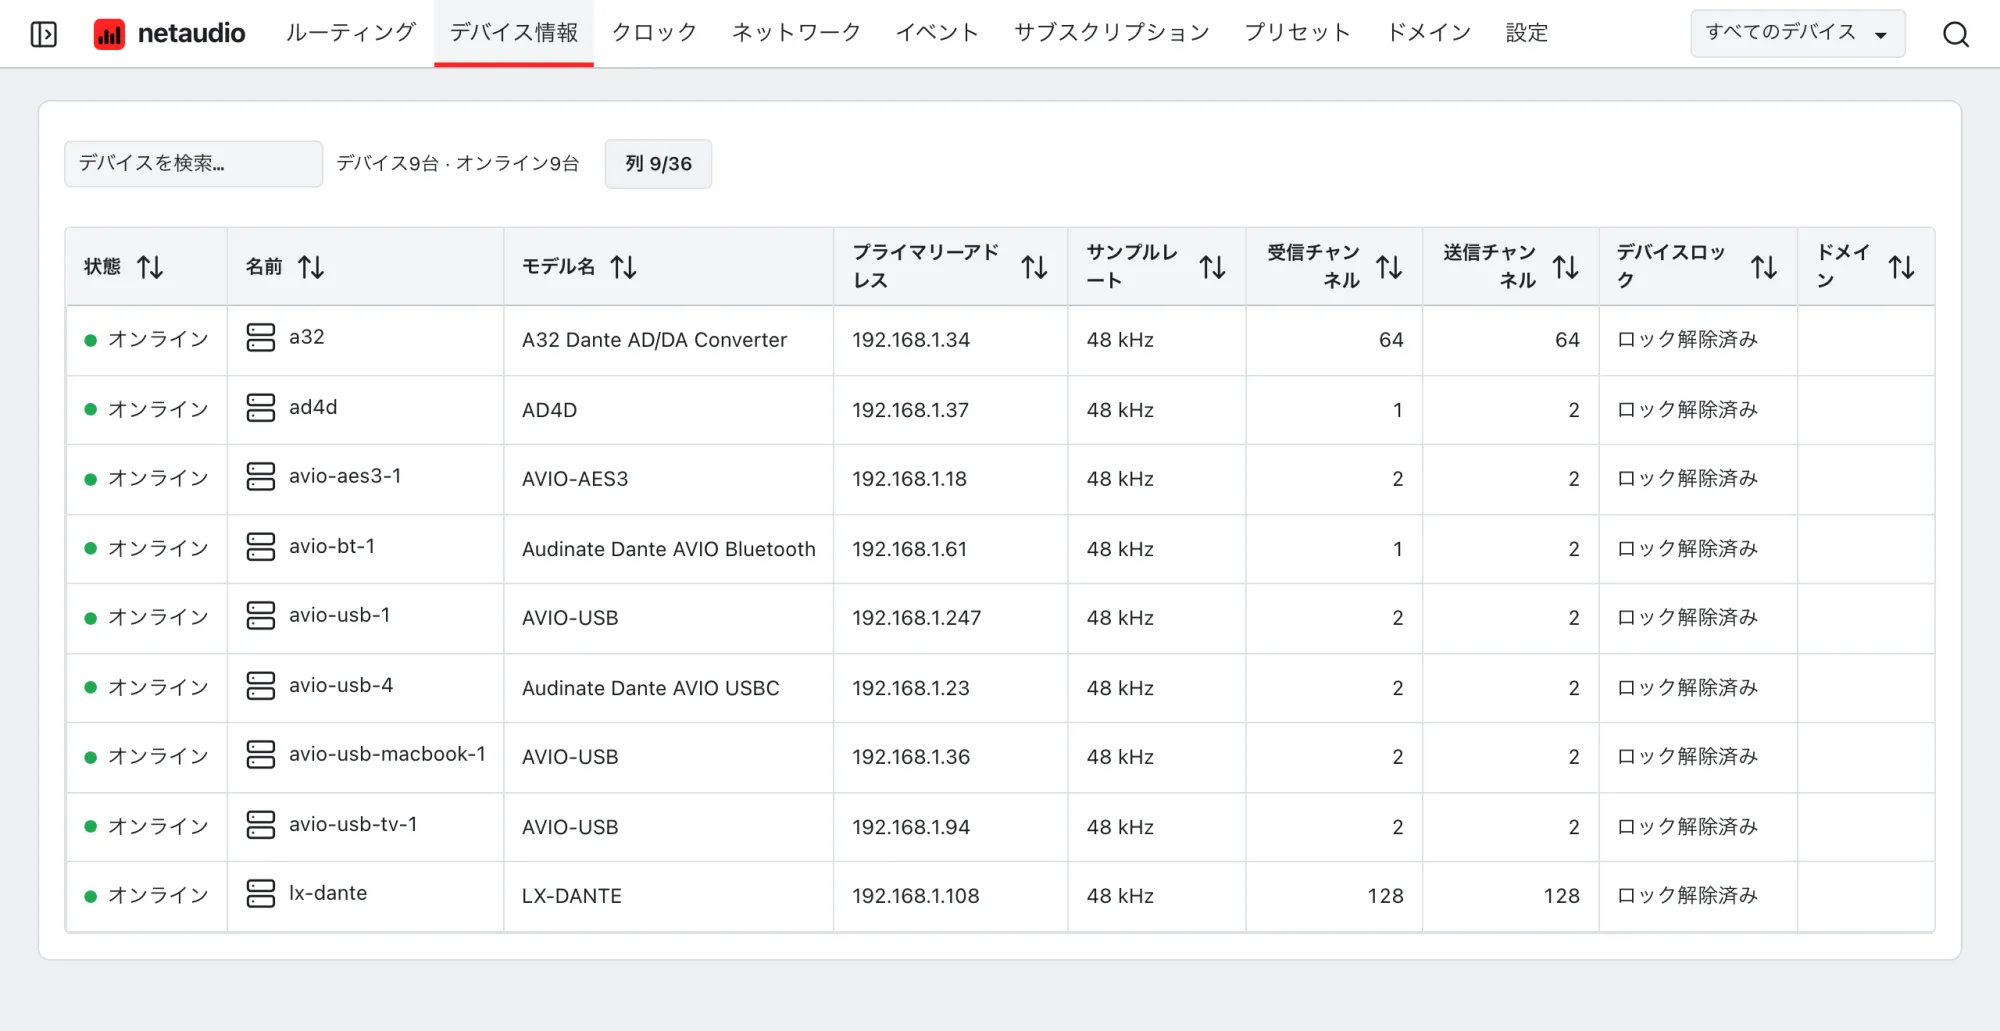Viewport: 2000px width, 1031px height.
Task: Open the すべてのデバイス dropdown
Action: pyautogui.click(x=1797, y=33)
